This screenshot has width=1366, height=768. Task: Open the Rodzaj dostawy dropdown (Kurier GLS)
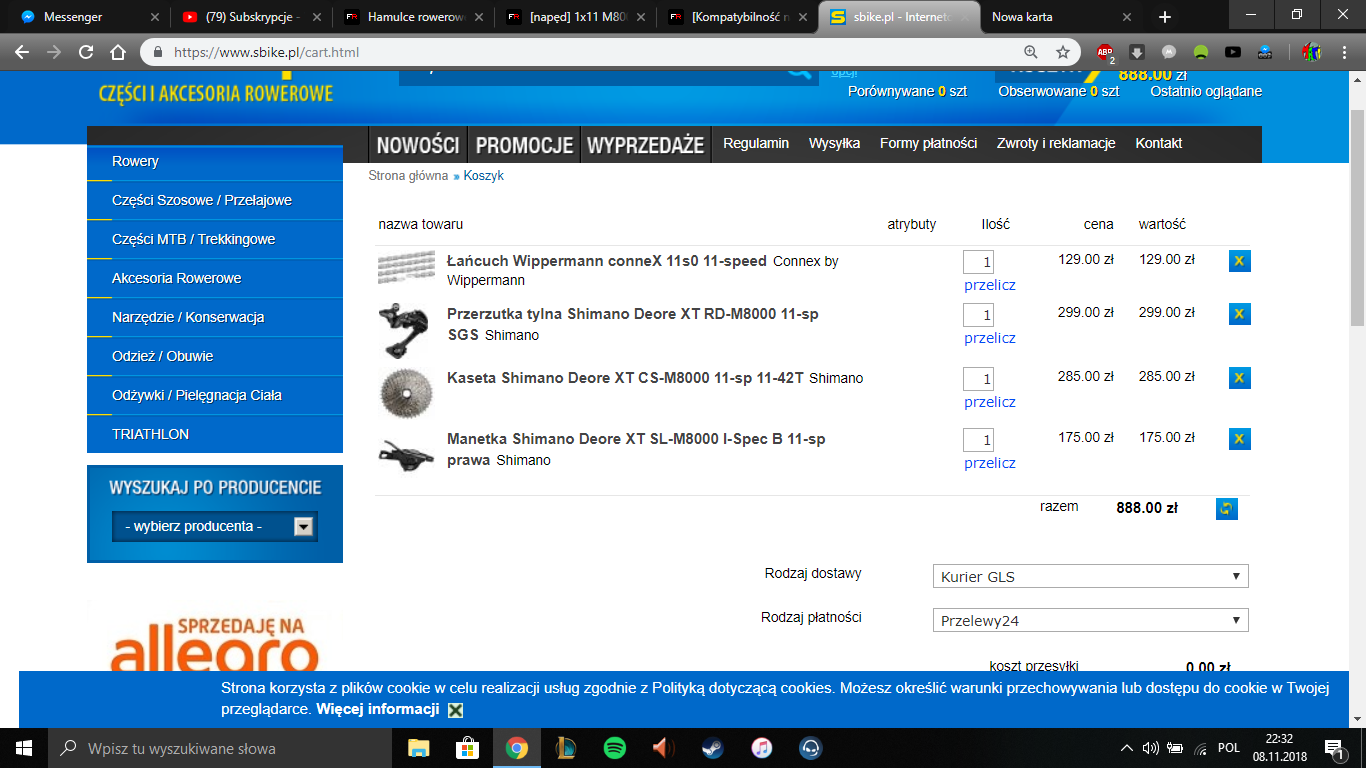pyautogui.click(x=1090, y=576)
